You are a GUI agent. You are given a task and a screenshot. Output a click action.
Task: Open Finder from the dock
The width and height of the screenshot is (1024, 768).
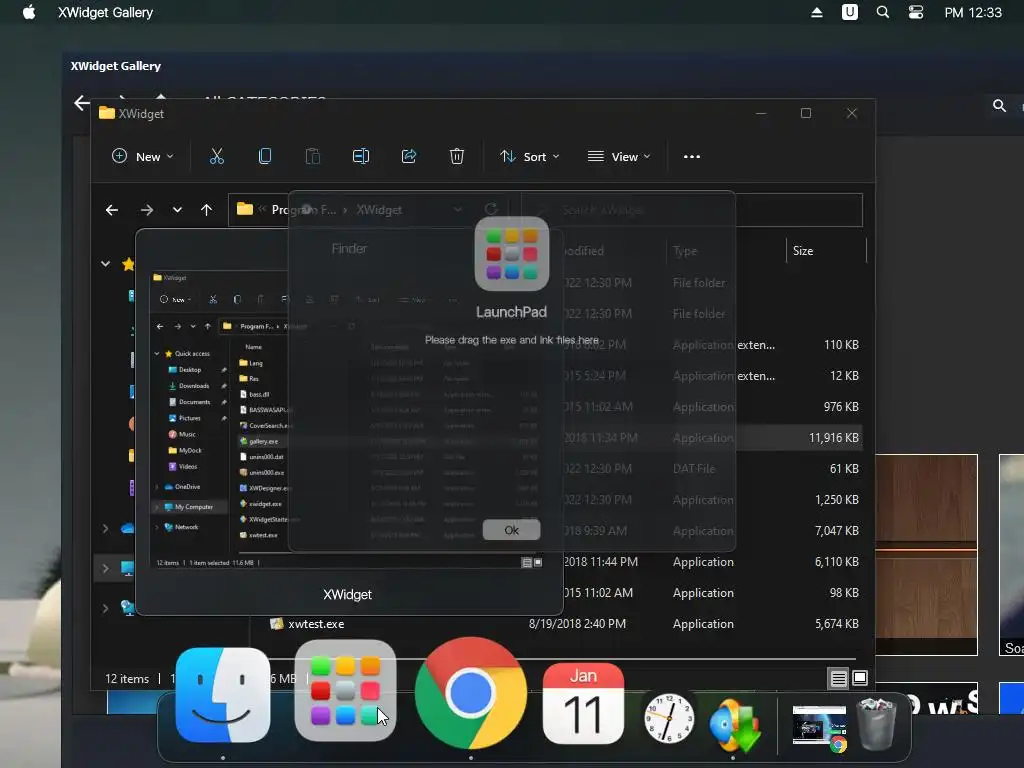223,695
